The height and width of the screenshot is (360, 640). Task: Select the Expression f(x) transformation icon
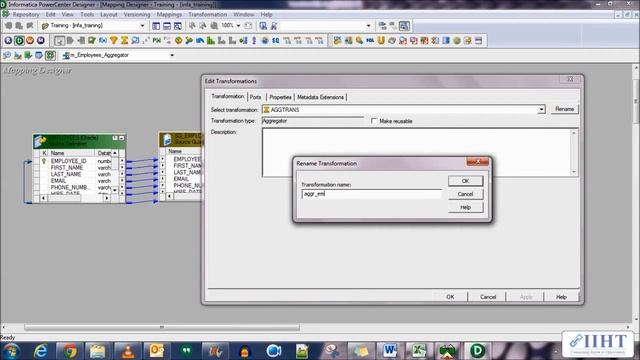tap(103, 40)
